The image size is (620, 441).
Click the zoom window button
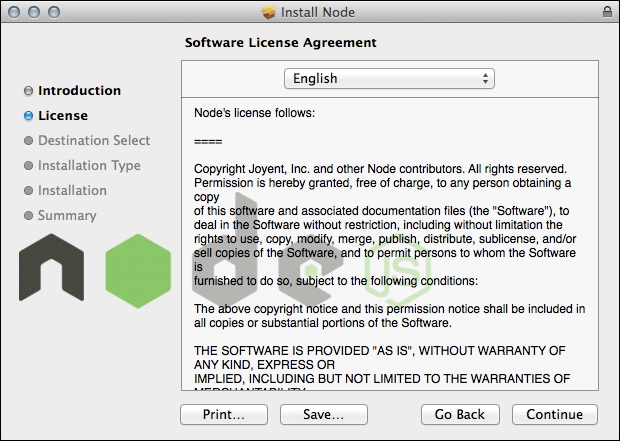pos(54,12)
